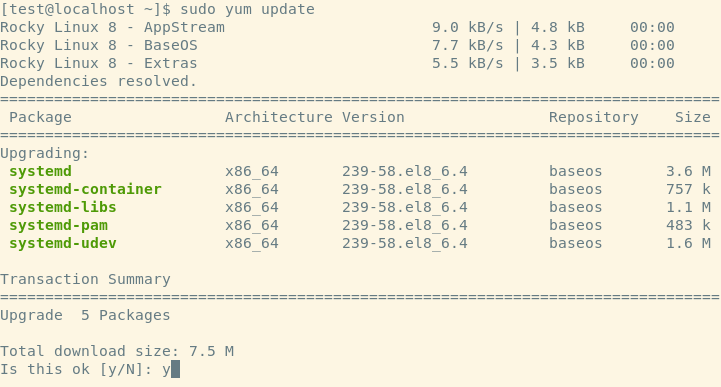
Task: Click the 'Total download size: 7.5 M' line
Action: [117, 352]
